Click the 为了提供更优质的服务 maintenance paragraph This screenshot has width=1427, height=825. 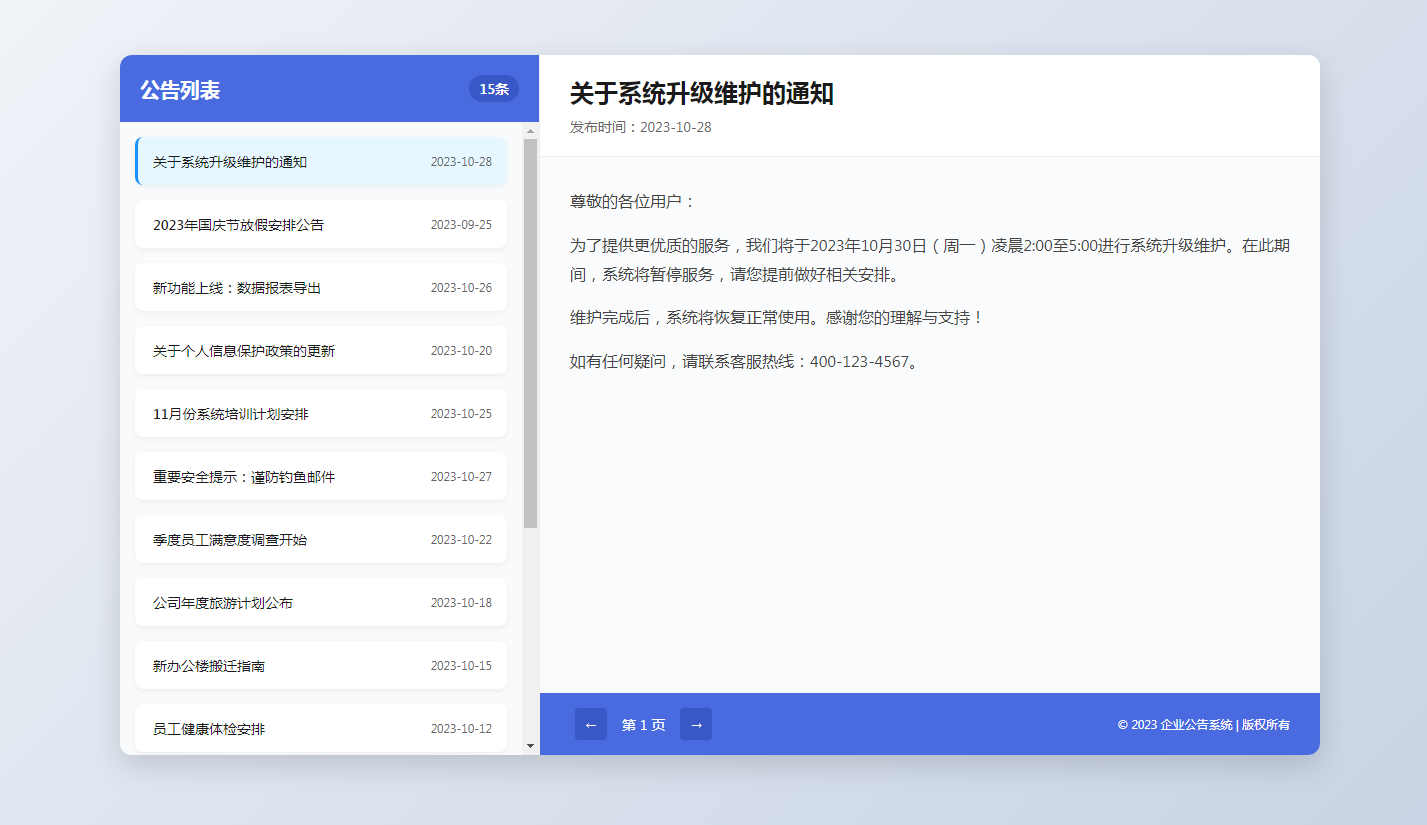click(930, 259)
